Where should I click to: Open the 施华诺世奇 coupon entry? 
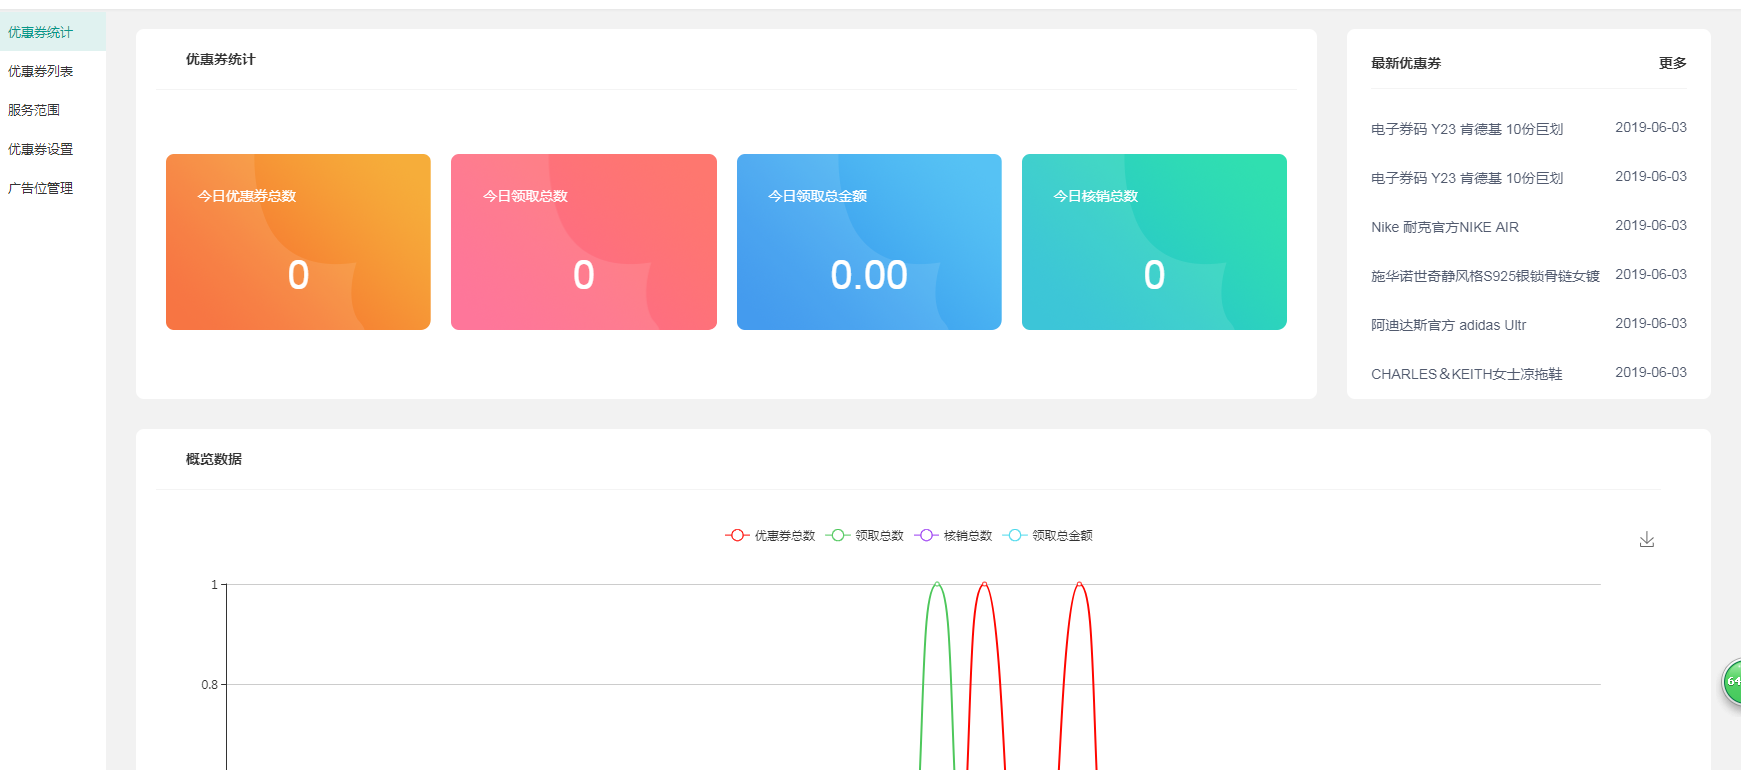point(1484,276)
